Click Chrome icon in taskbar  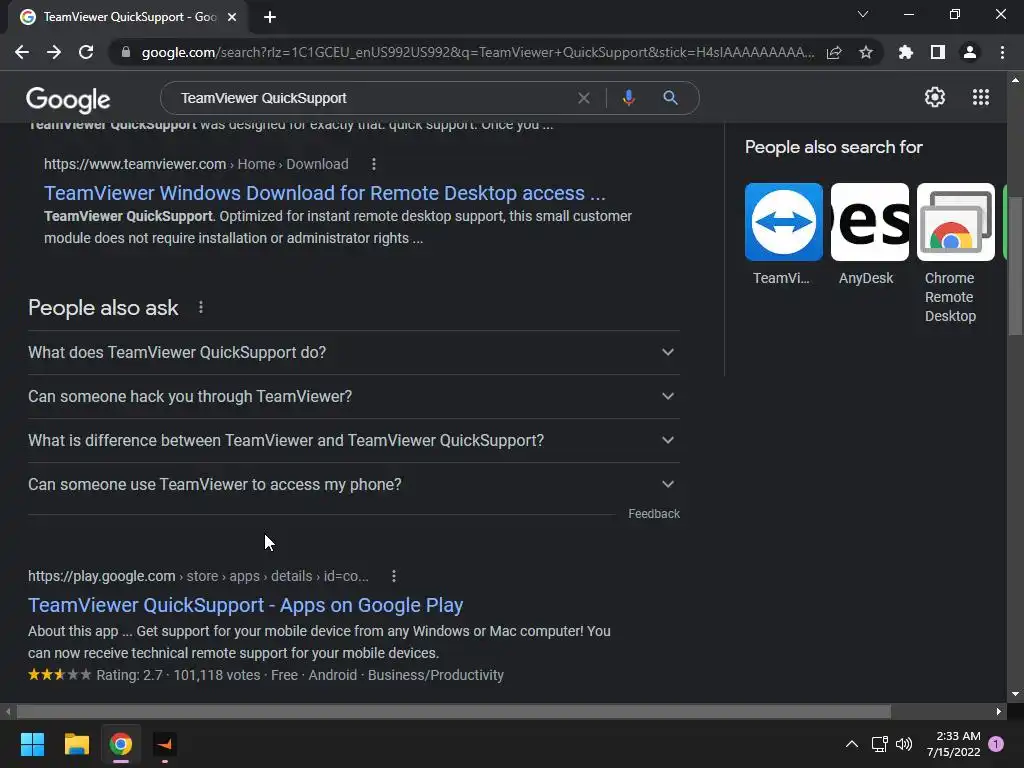[121, 744]
